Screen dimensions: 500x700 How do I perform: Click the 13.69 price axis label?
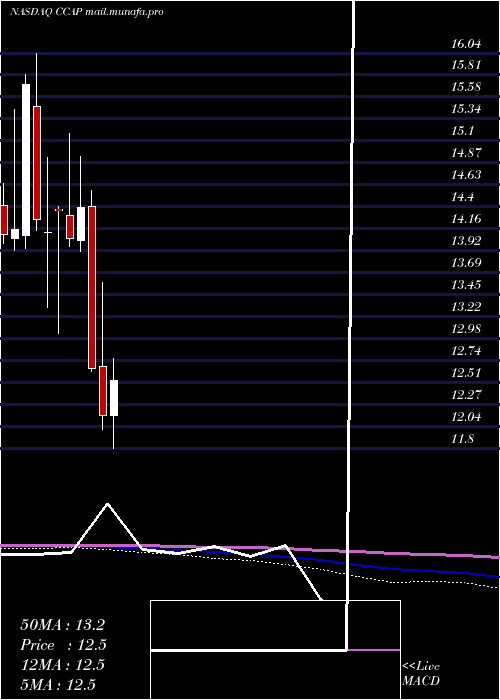[x=466, y=262]
